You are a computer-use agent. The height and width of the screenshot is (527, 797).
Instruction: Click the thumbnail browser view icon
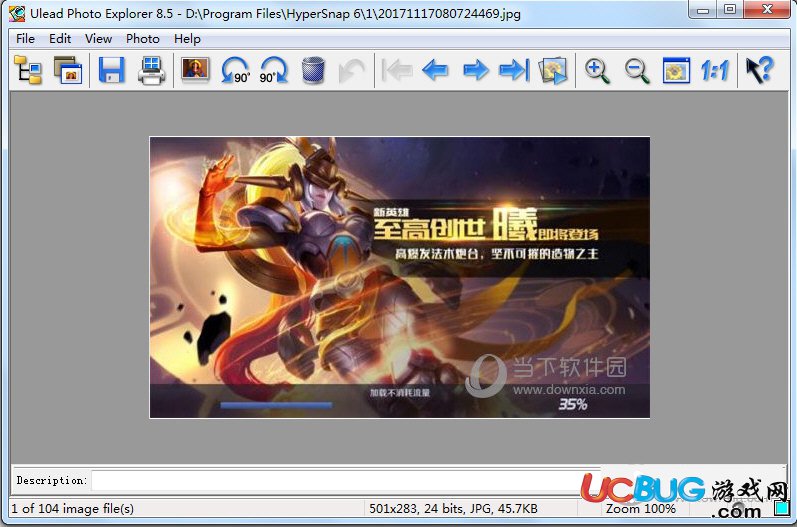pos(68,70)
